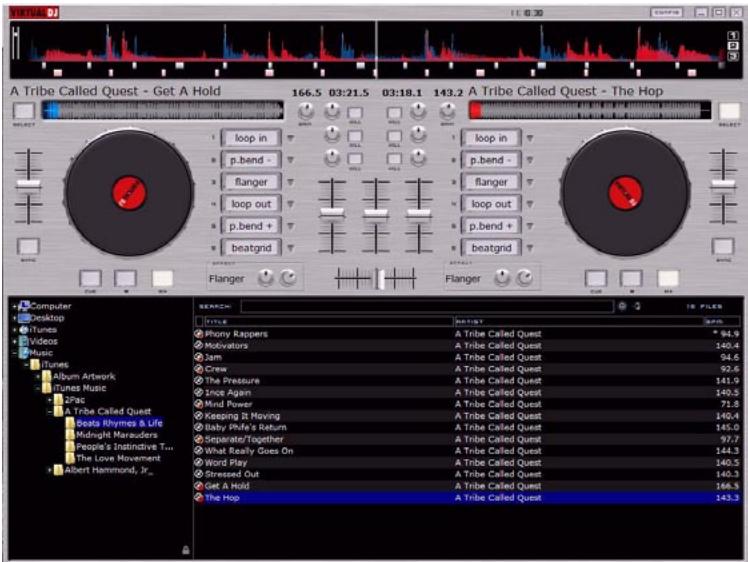Open dropdown beside The Hop p.bend +
The image size is (748, 562).
pyautogui.click(x=530, y=226)
